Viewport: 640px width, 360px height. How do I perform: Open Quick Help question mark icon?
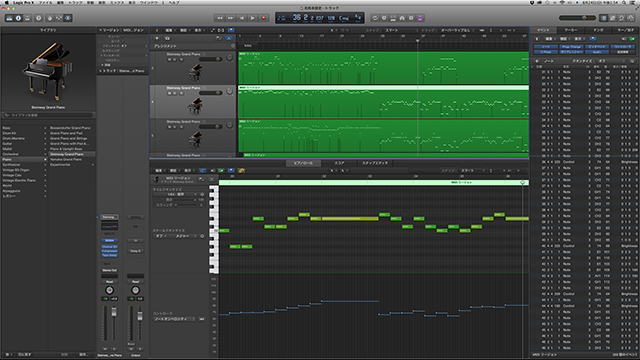(x=38, y=18)
